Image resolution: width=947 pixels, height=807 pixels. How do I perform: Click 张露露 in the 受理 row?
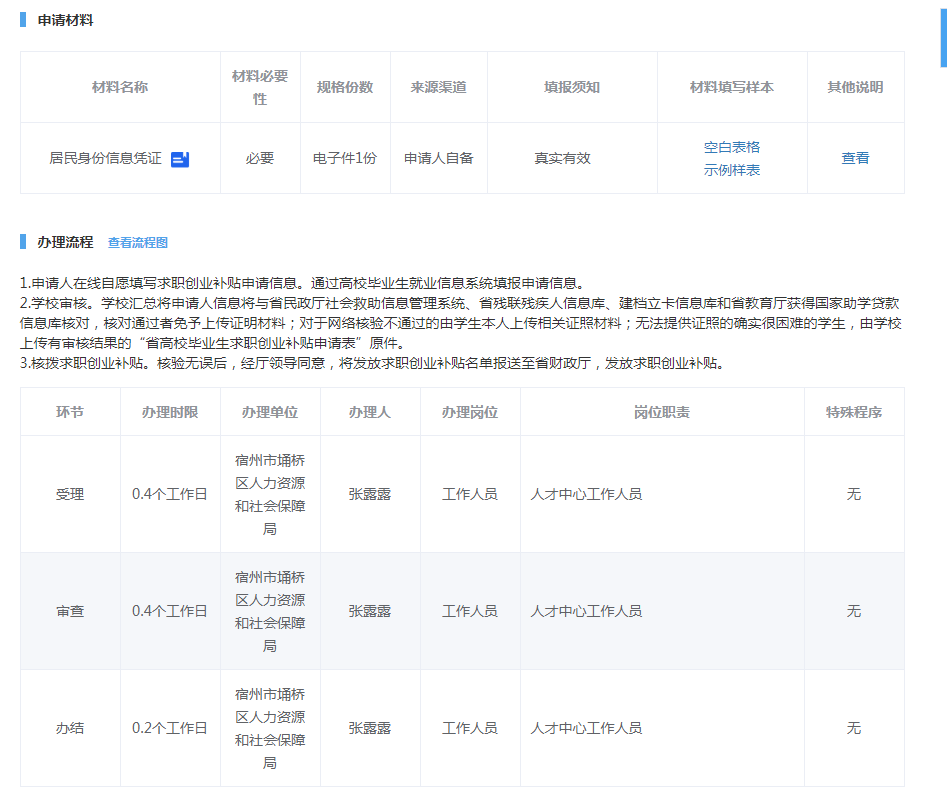coord(369,494)
